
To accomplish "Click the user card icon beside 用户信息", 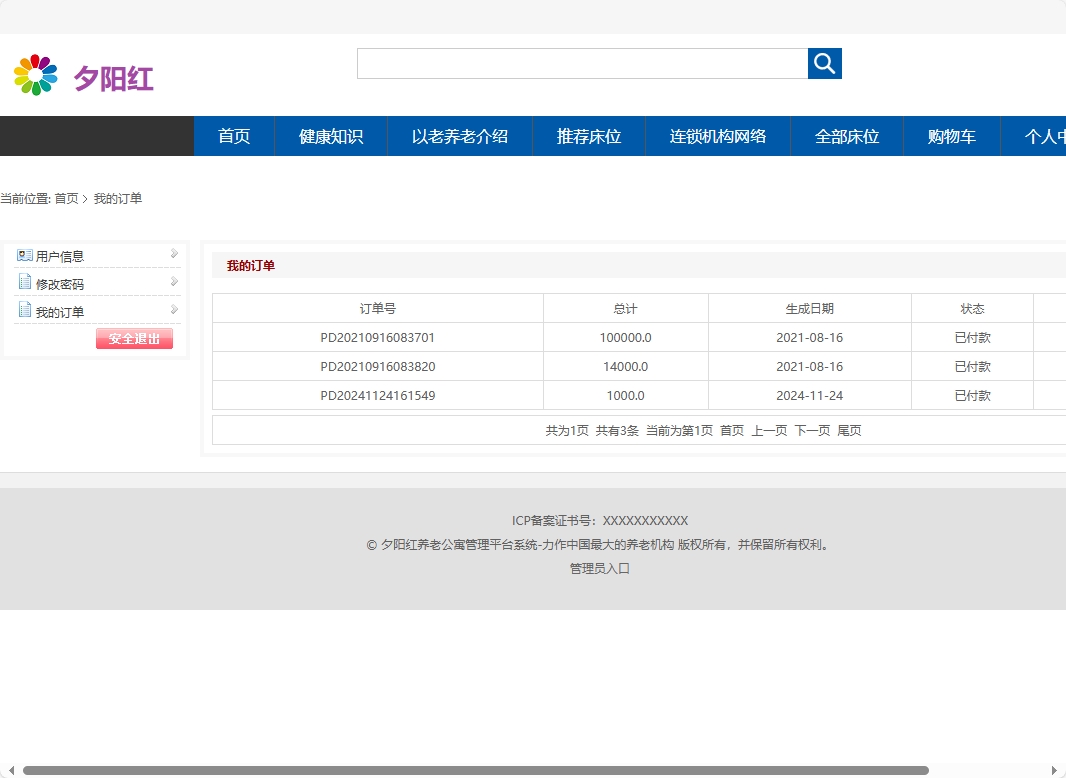I will point(24,255).
